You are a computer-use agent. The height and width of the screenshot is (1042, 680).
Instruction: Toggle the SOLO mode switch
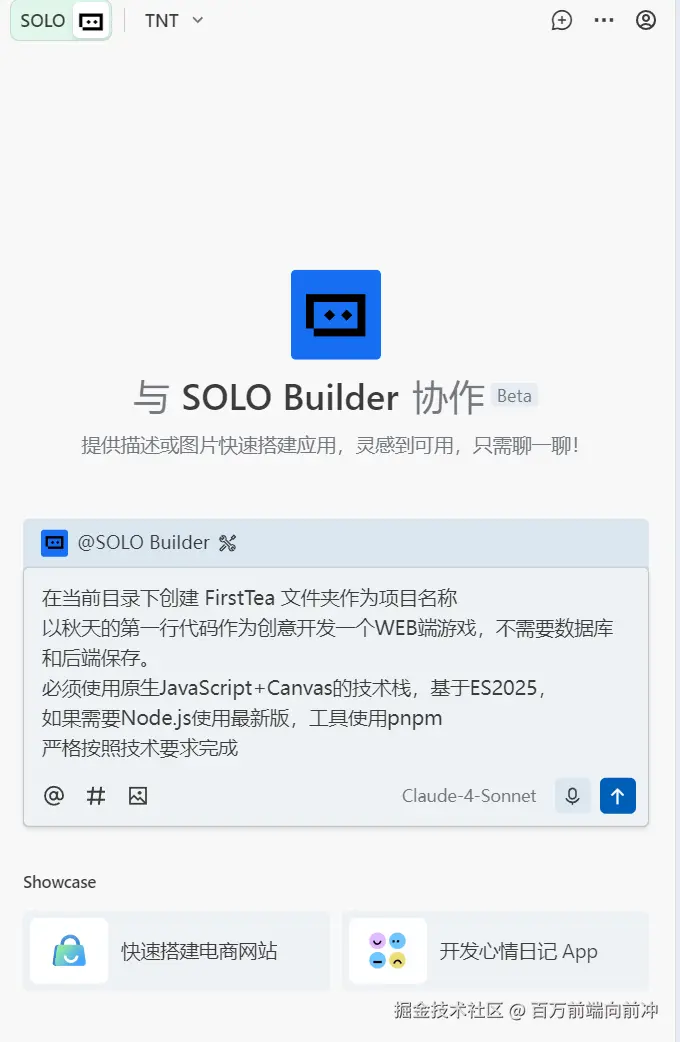click(x=60, y=21)
